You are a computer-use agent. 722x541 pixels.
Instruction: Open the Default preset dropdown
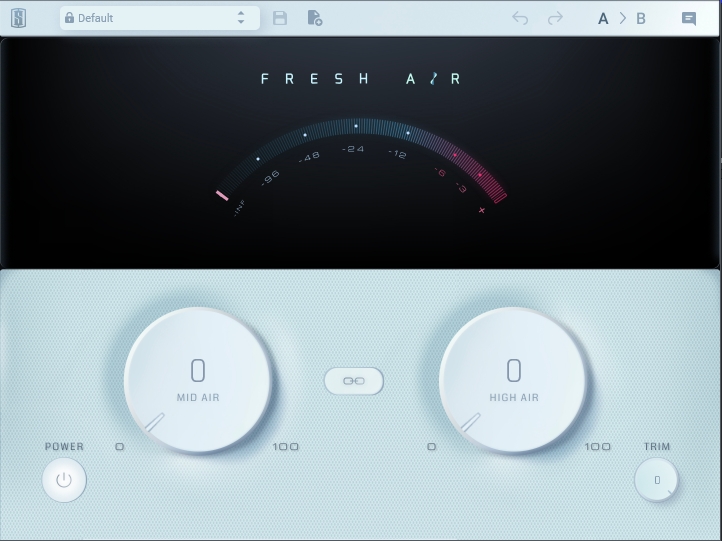click(x=150, y=18)
